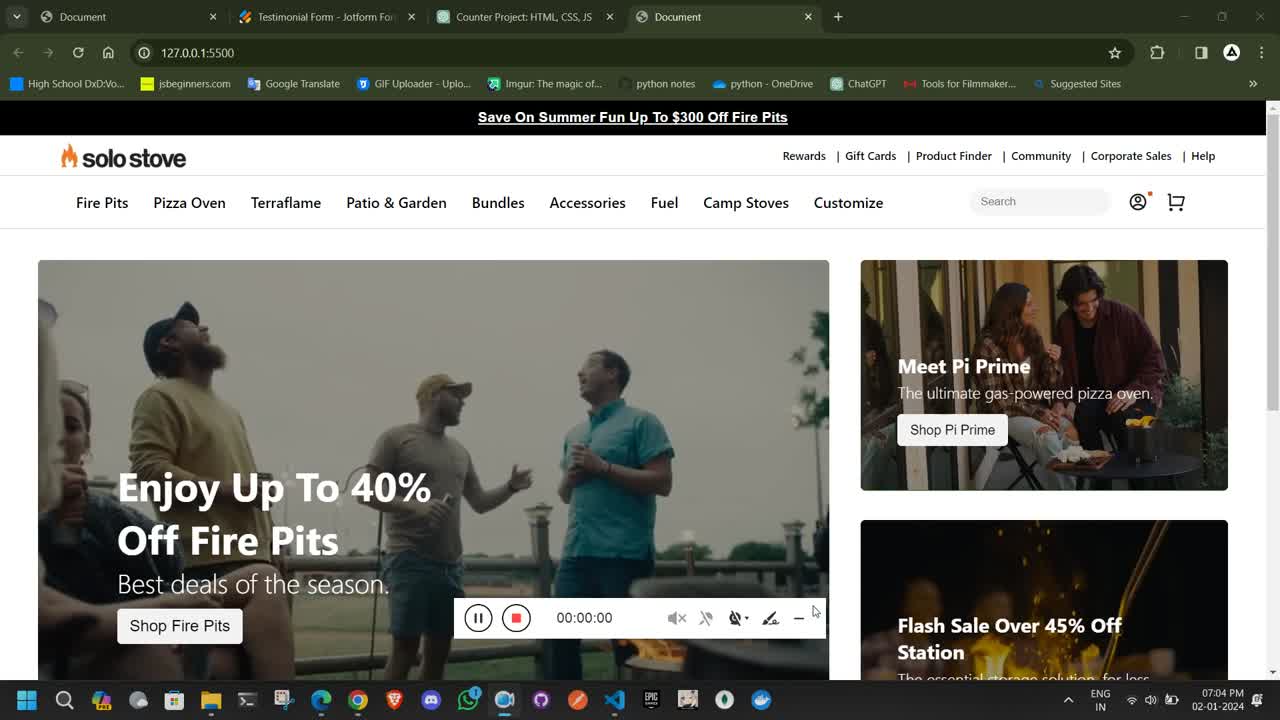Click in the site Search field
Screen dimensions: 1280x720
point(1040,202)
